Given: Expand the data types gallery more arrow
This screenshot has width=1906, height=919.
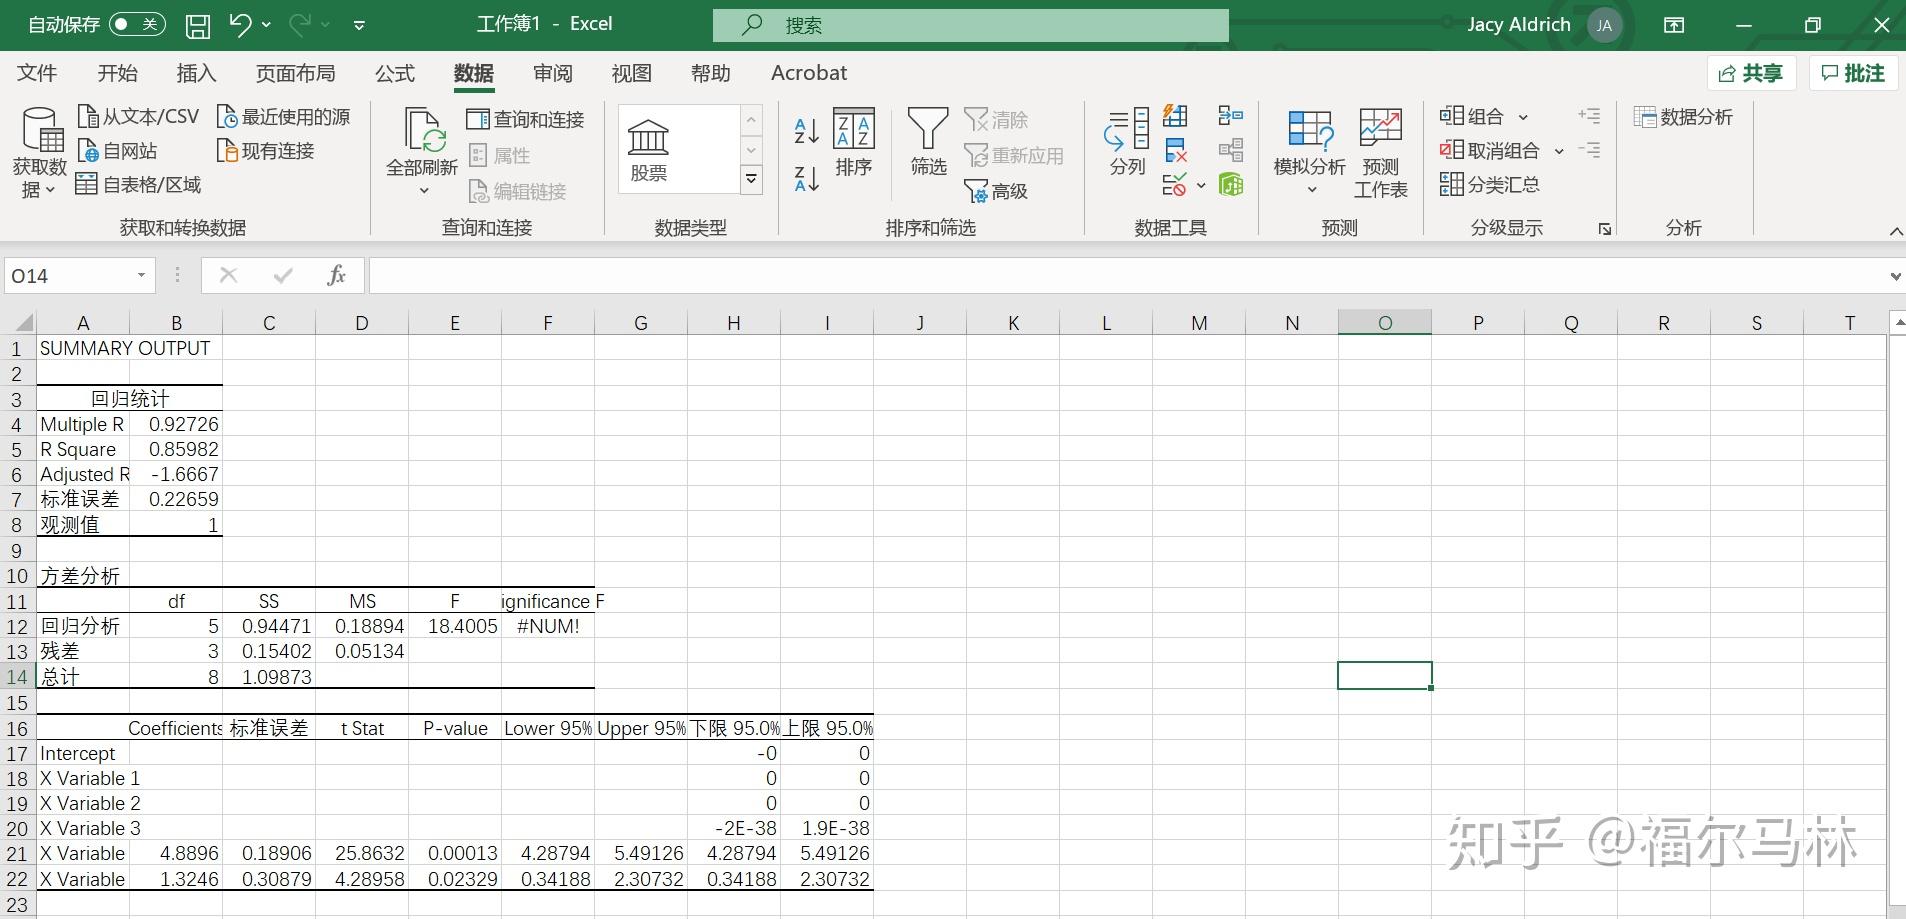Looking at the screenshot, I should point(751,180).
